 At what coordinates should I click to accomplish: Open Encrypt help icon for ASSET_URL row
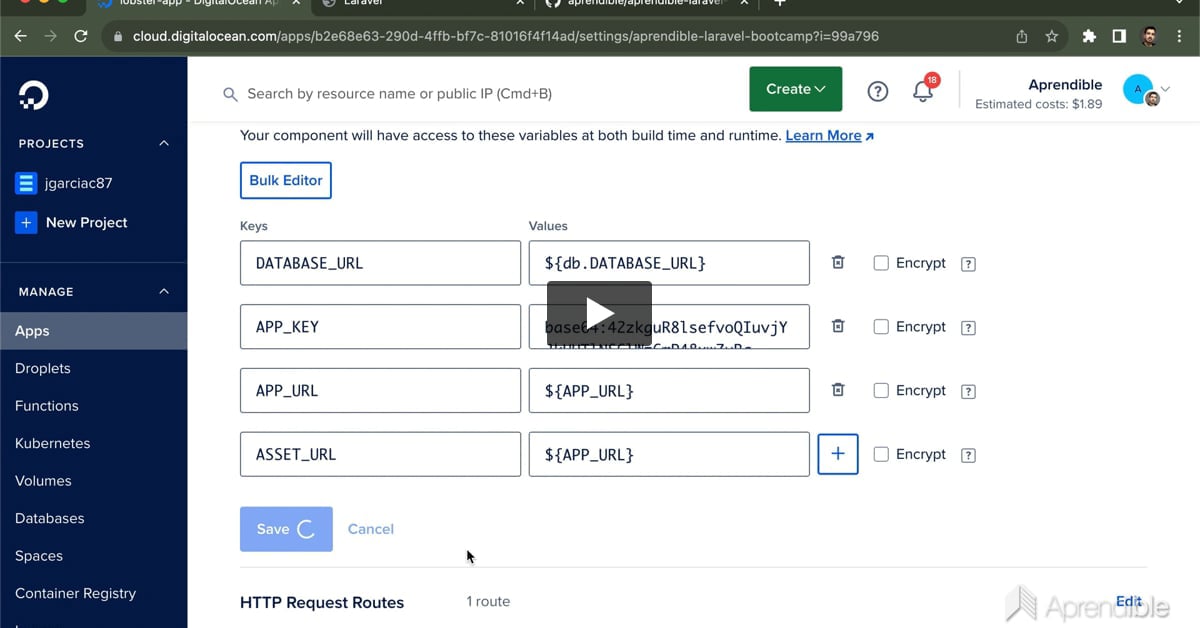968,455
